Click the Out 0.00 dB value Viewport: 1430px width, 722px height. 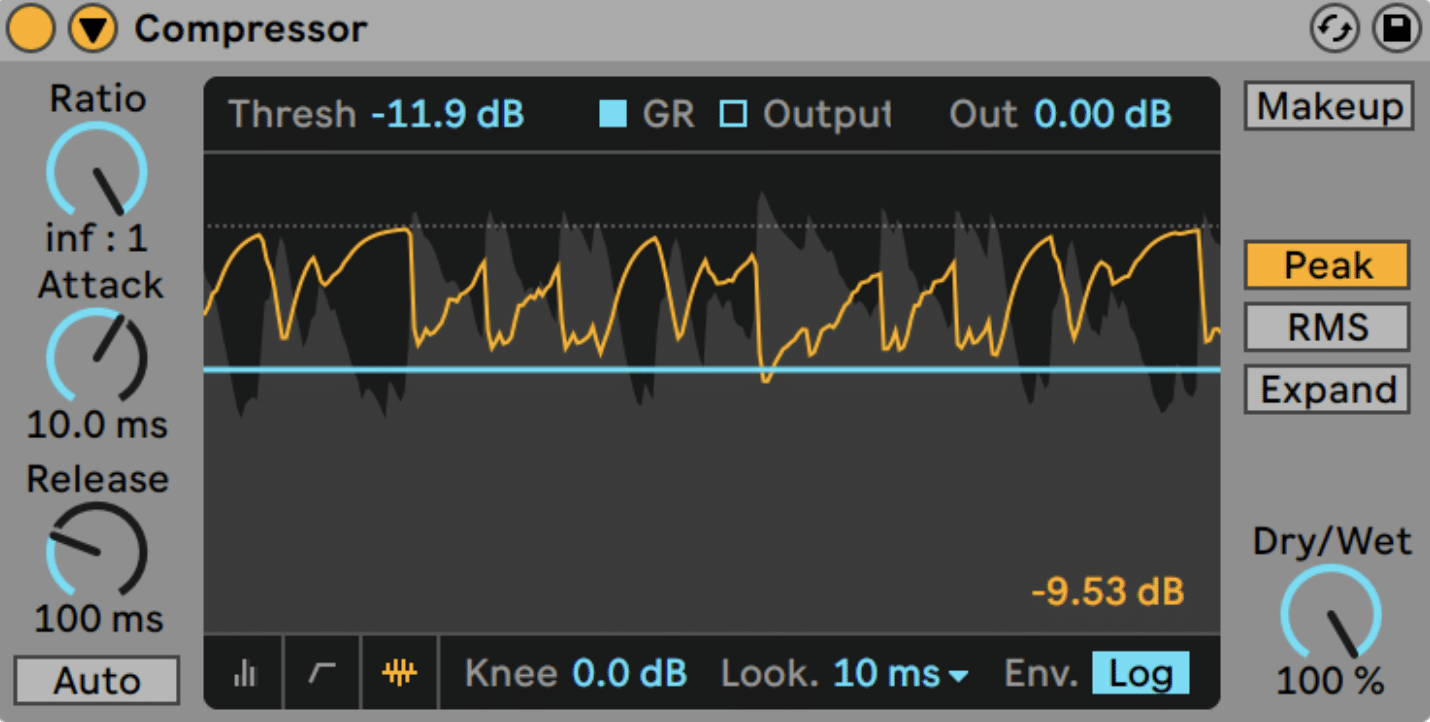click(1103, 115)
